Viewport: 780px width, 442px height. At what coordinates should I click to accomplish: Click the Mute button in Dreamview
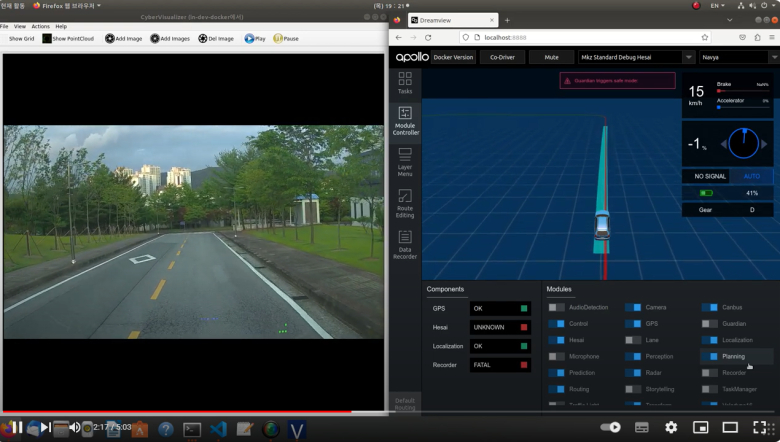click(x=551, y=57)
